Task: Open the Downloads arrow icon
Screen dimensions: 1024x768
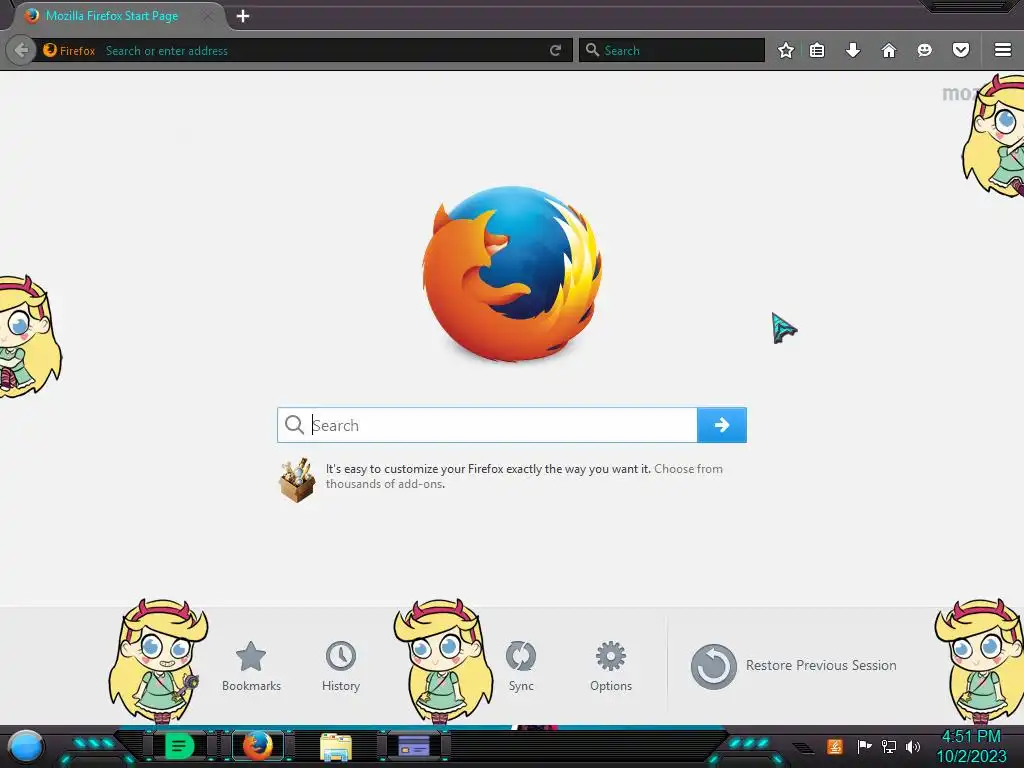Action: (853, 50)
